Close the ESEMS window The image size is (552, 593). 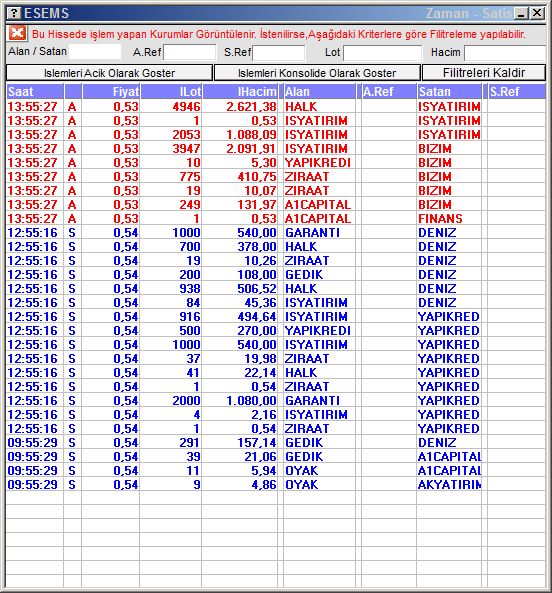point(537,14)
